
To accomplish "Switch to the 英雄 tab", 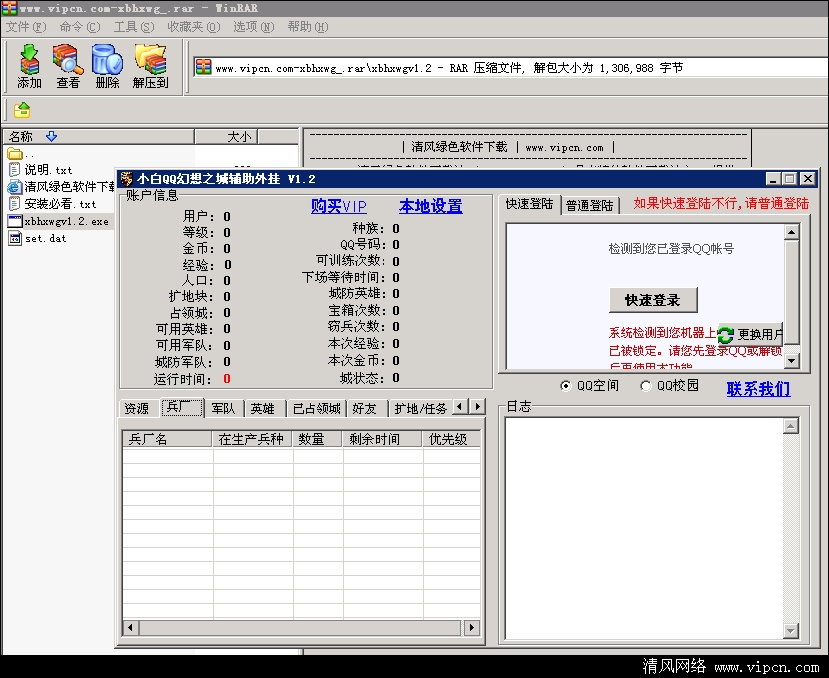I will click(x=262, y=408).
